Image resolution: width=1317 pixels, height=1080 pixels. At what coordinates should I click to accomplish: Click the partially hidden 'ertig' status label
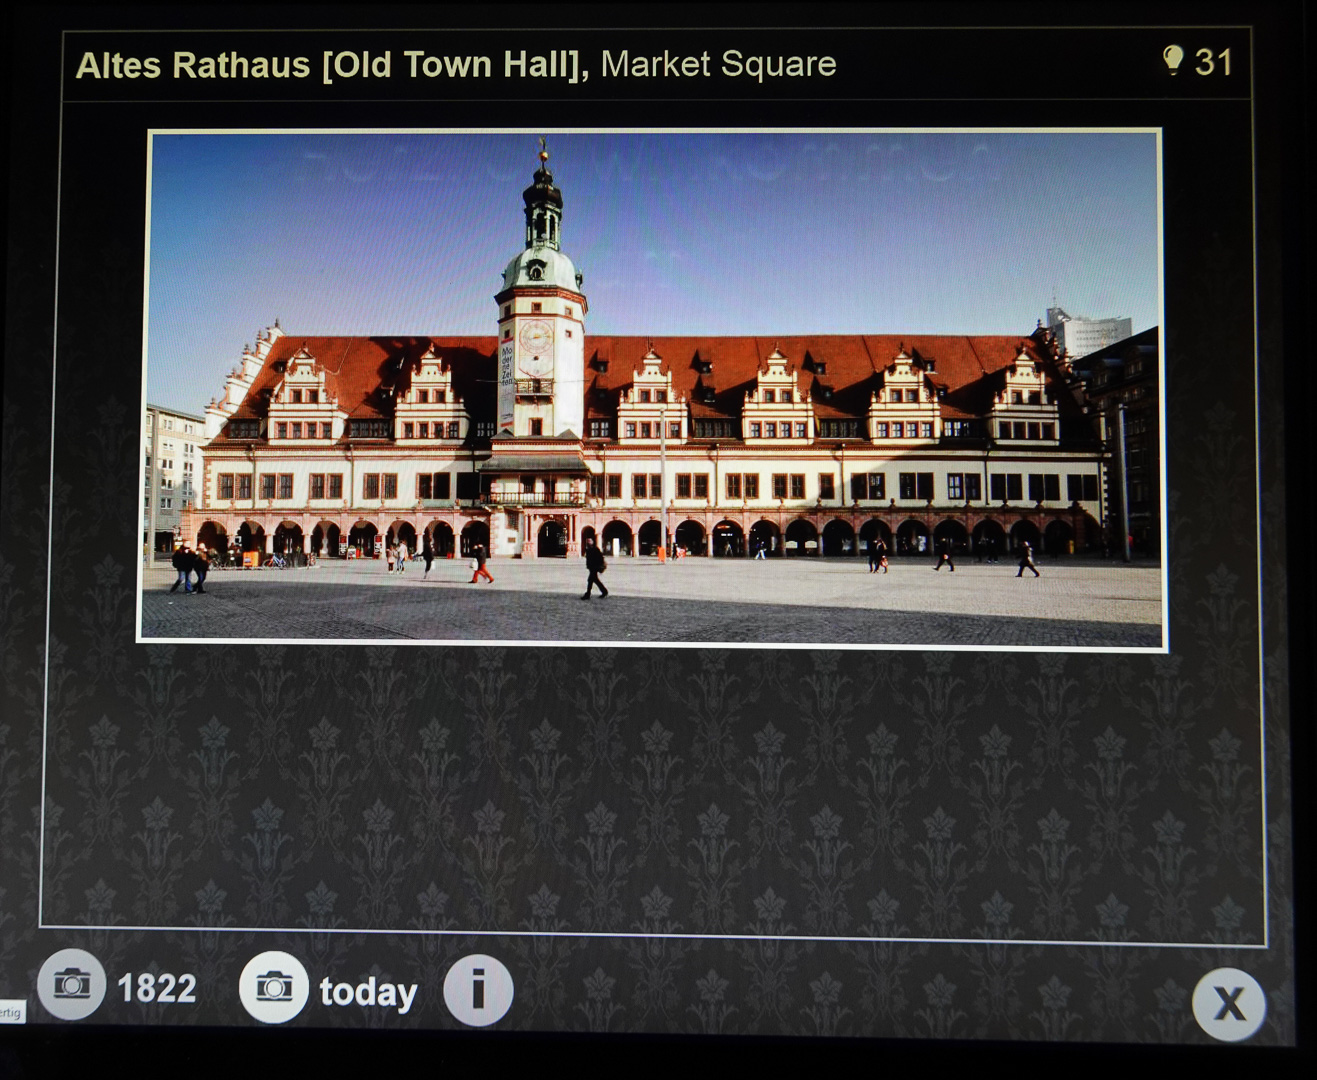click(10, 1012)
